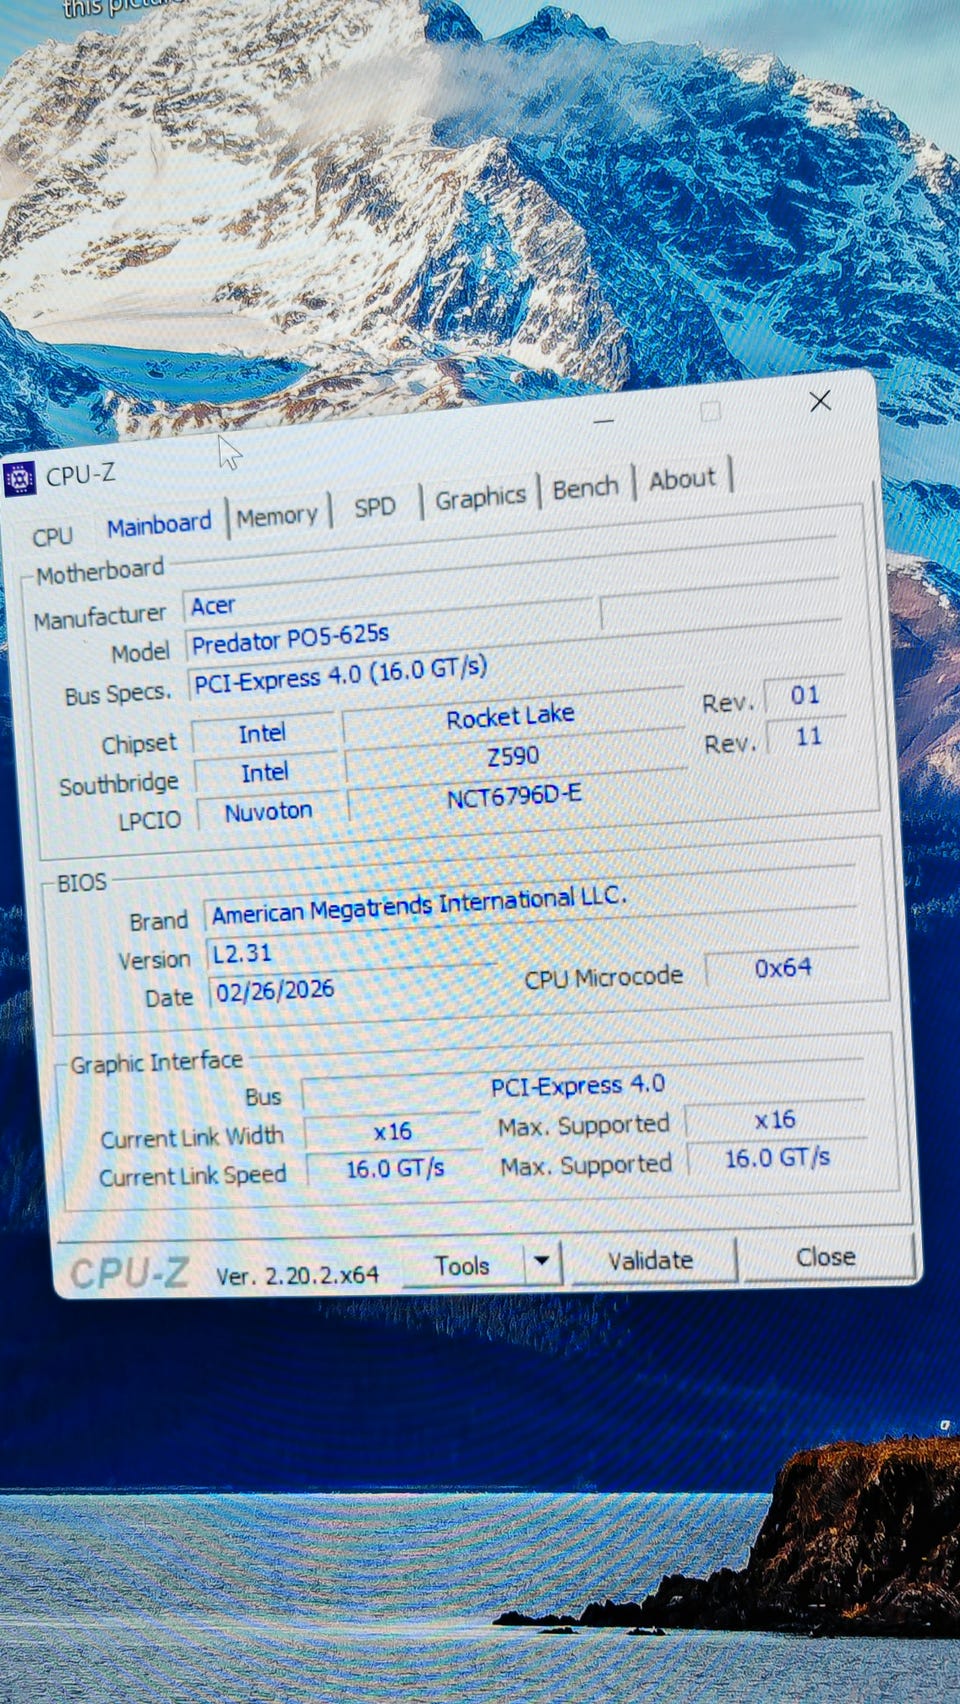This screenshot has width=960, height=1704.
Task: Select CPU Microcode value 0x64
Action: pyautogui.click(x=783, y=968)
